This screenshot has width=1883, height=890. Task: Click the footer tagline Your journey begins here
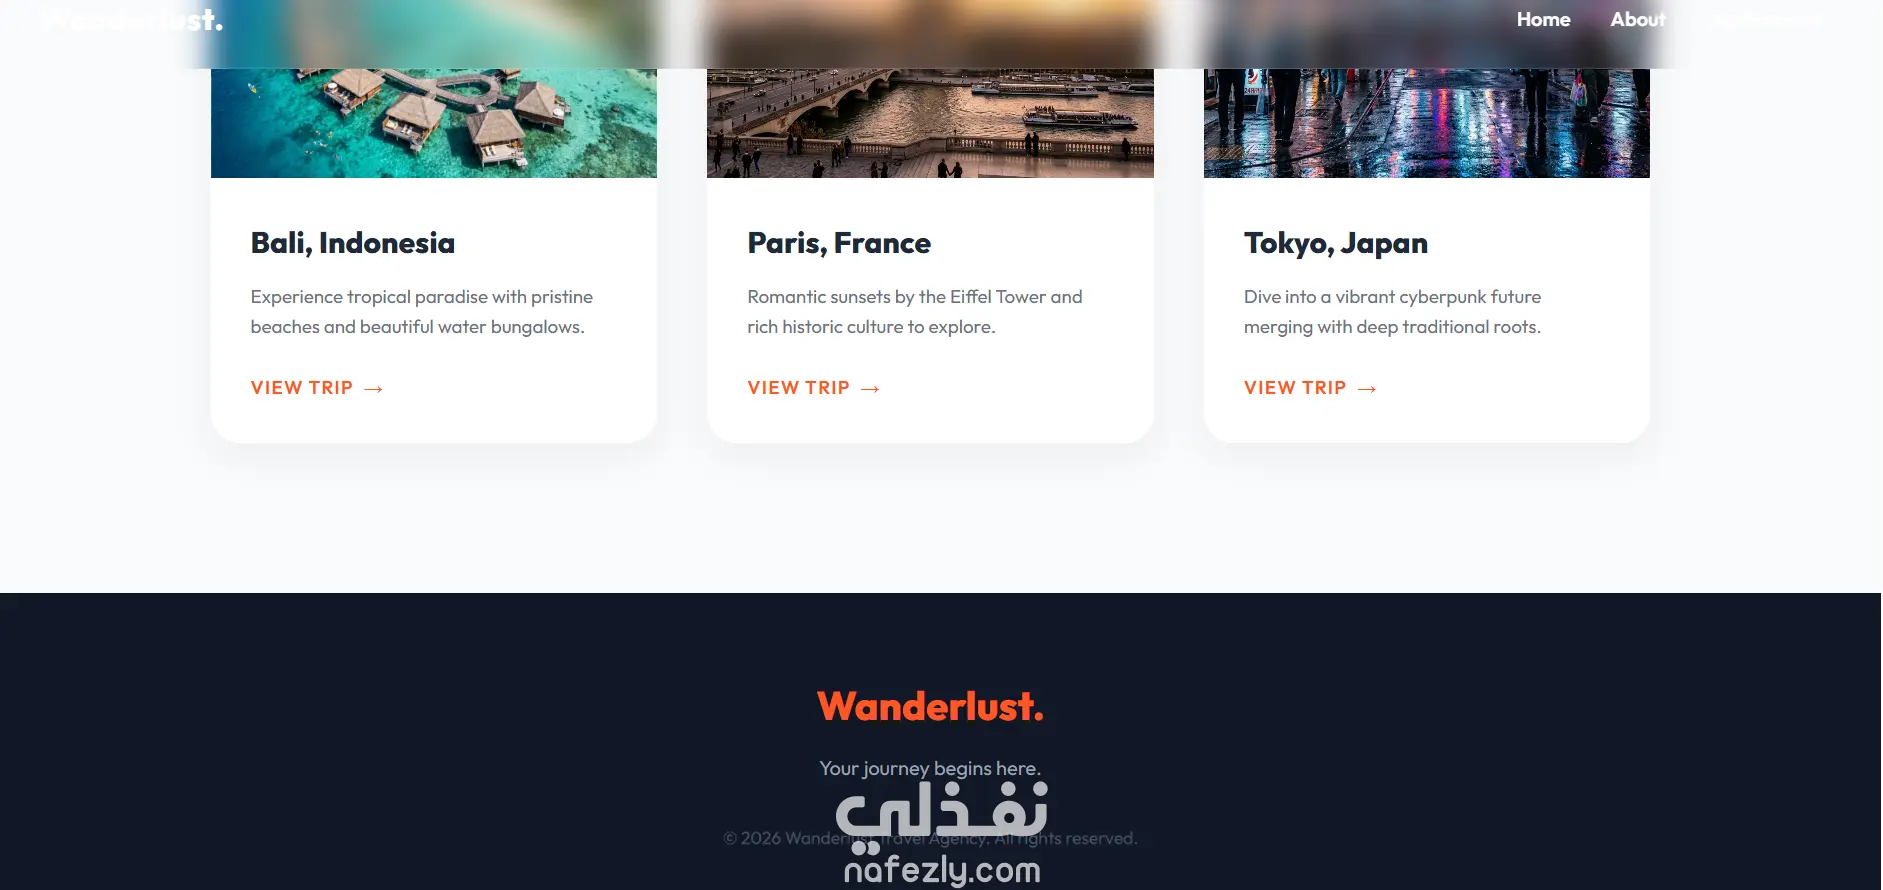click(930, 768)
